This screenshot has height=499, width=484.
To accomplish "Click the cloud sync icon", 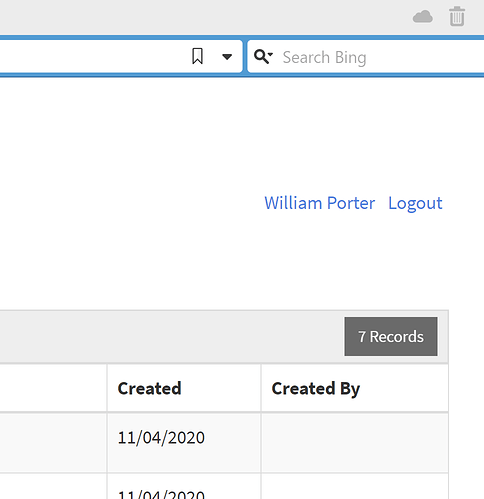I will click(x=423, y=17).
